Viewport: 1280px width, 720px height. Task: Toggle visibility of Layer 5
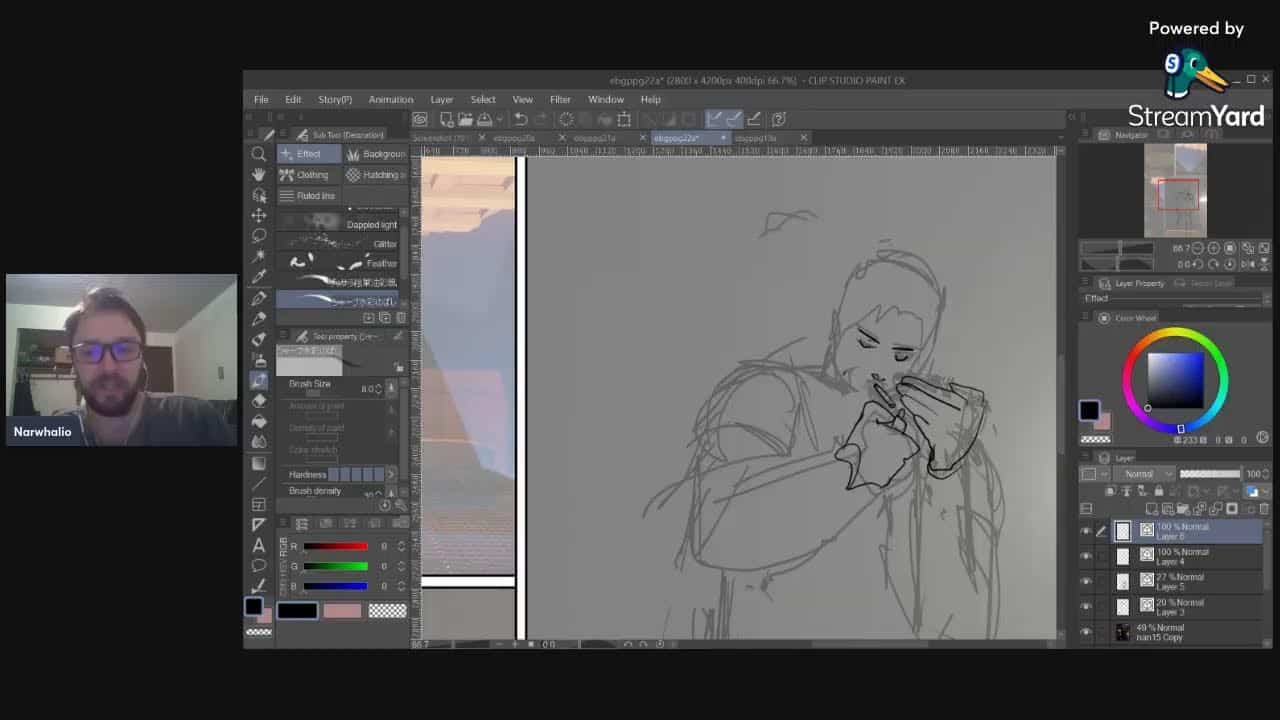point(1086,581)
